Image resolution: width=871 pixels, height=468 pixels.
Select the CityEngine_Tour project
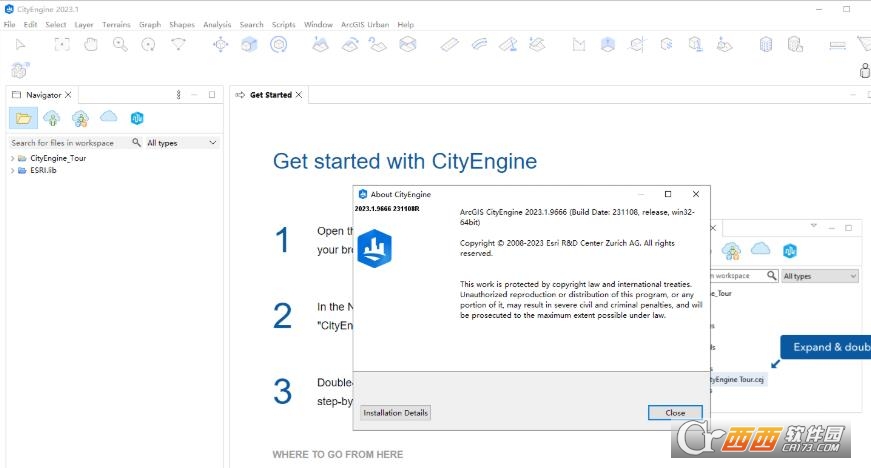pos(58,158)
